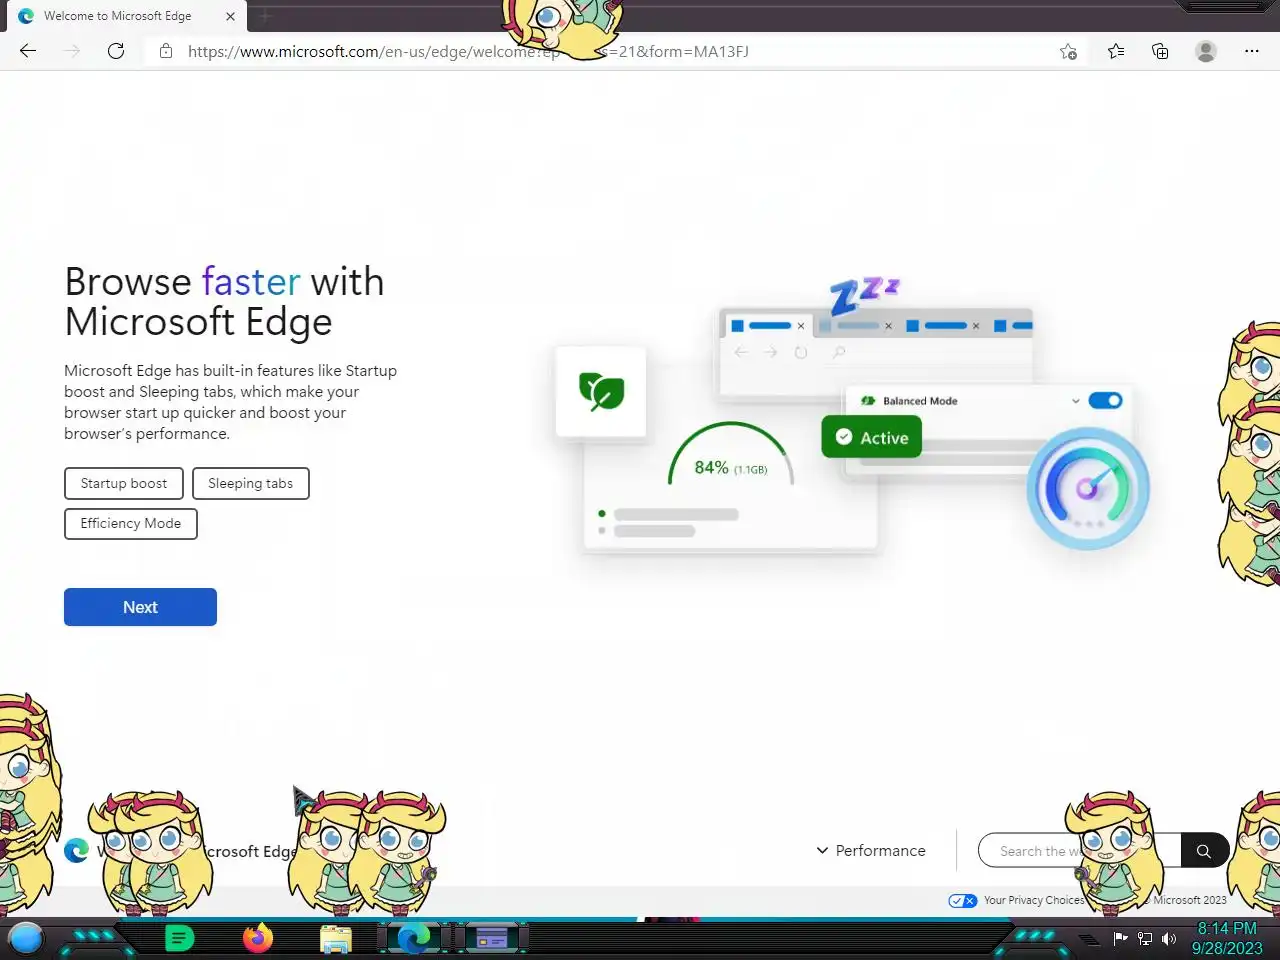This screenshot has height=960, width=1280.
Task: Click the privacy choices toggle icon
Action: coord(963,901)
